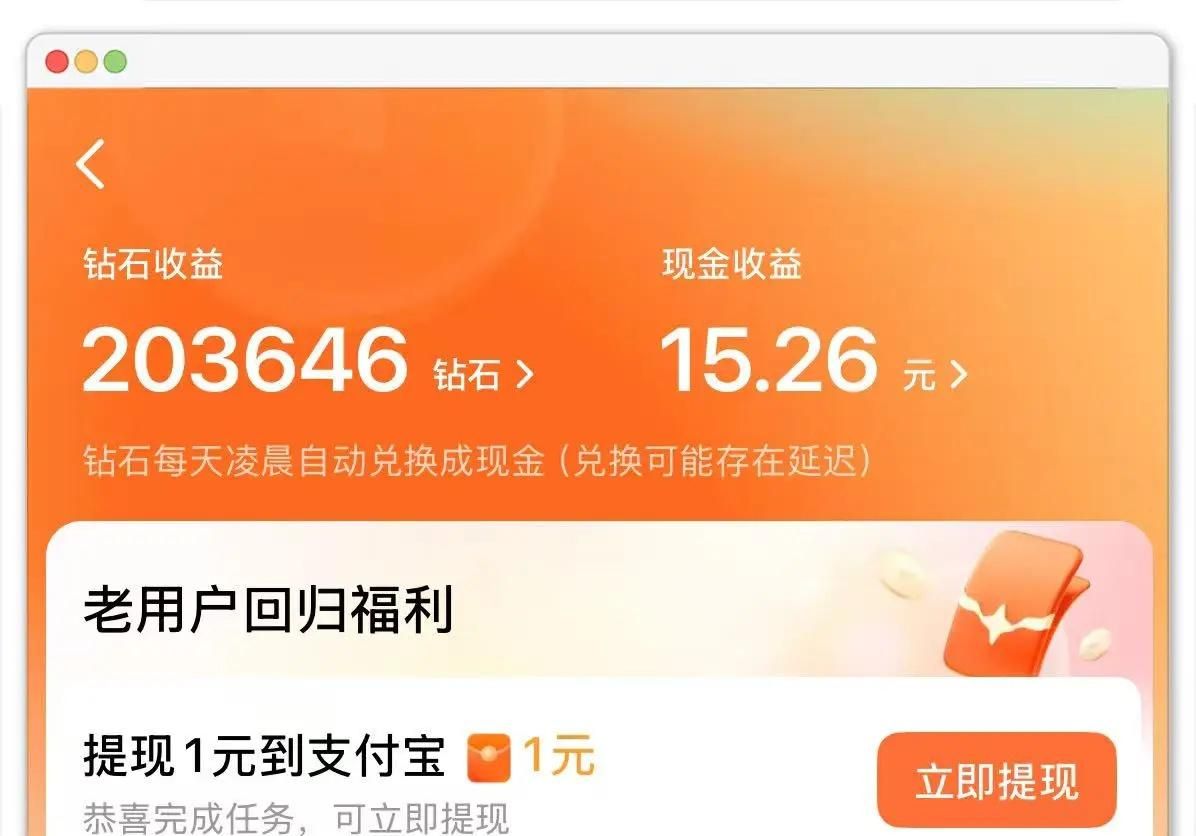Open cash details via chevron after 元
1196x836 pixels.
(x=960, y=375)
